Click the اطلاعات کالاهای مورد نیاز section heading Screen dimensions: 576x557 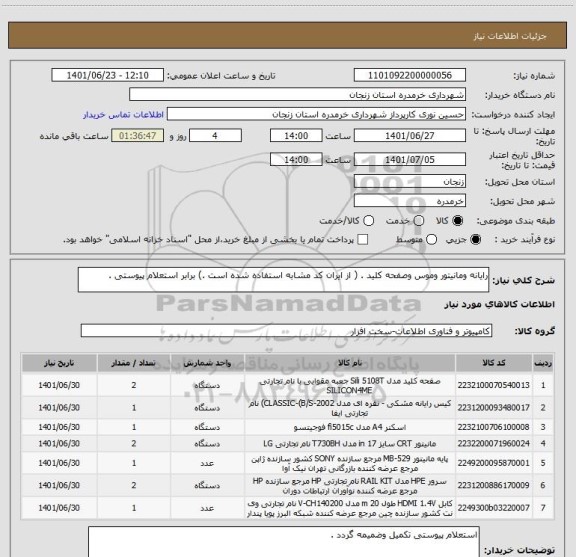pos(500,305)
